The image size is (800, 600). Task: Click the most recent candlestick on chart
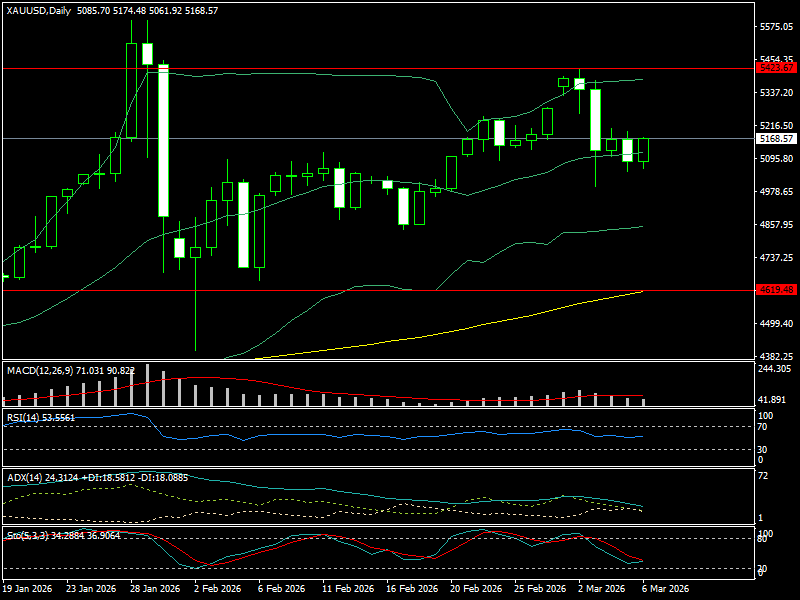643,150
